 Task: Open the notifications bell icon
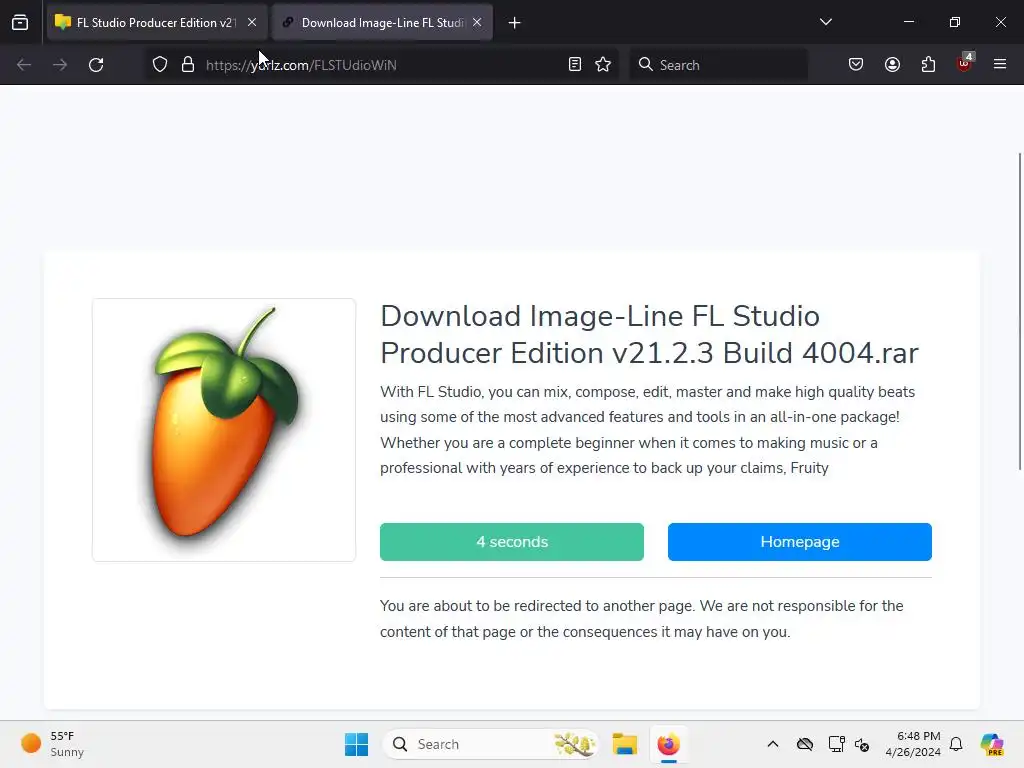point(956,744)
